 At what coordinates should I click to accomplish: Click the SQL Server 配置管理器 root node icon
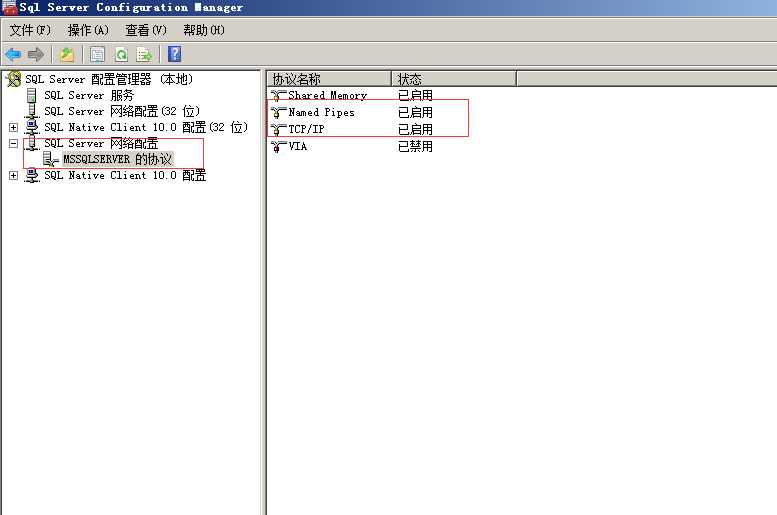14,79
